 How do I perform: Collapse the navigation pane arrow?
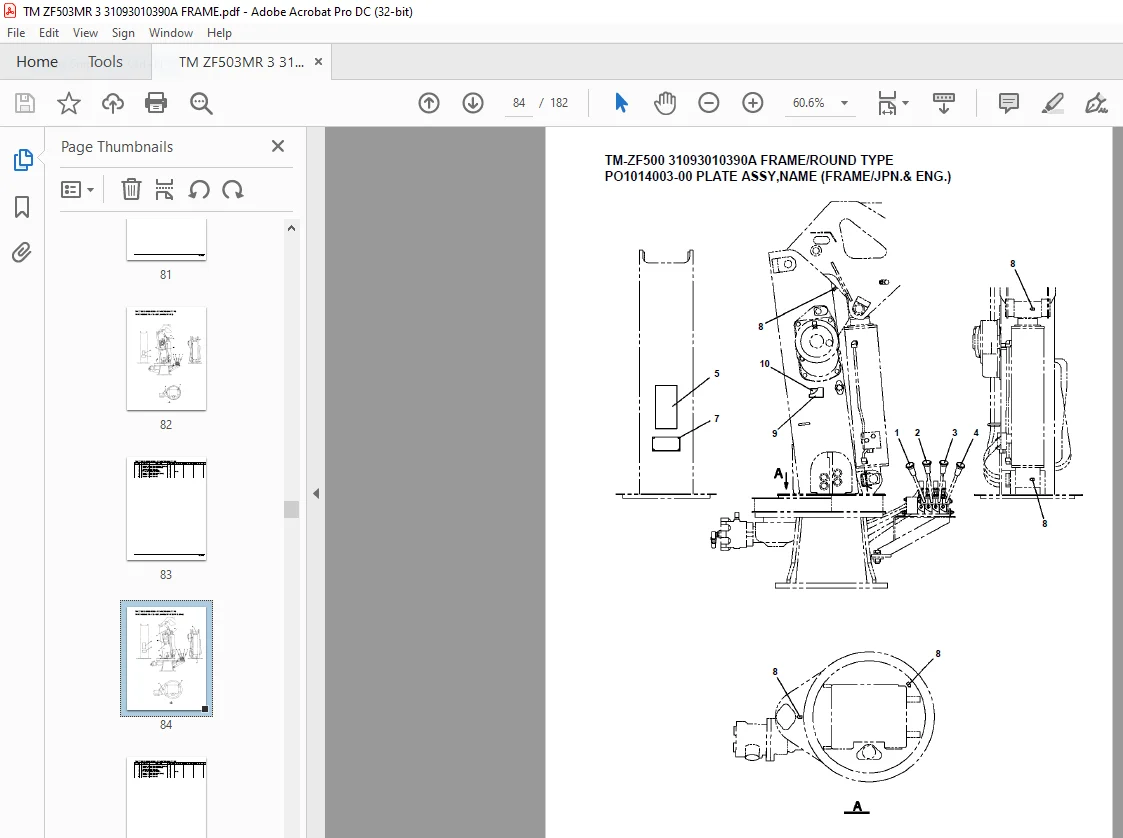(x=316, y=493)
